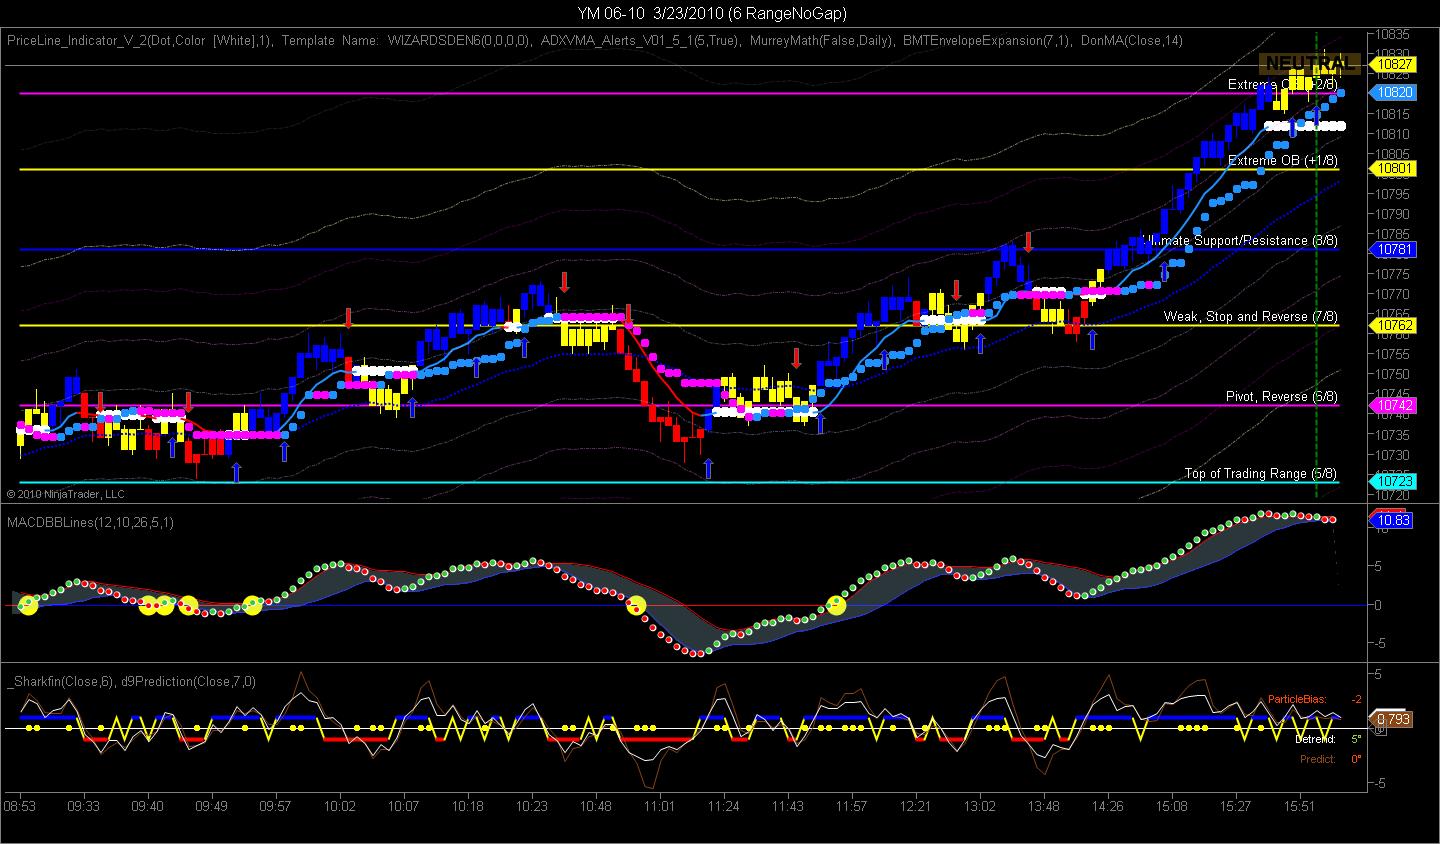The height and width of the screenshot is (844, 1440).
Task: Select the '_Sharkfin(Close,6), d9Prediction(Close,7,0)' panel label
Action: pos(131,682)
